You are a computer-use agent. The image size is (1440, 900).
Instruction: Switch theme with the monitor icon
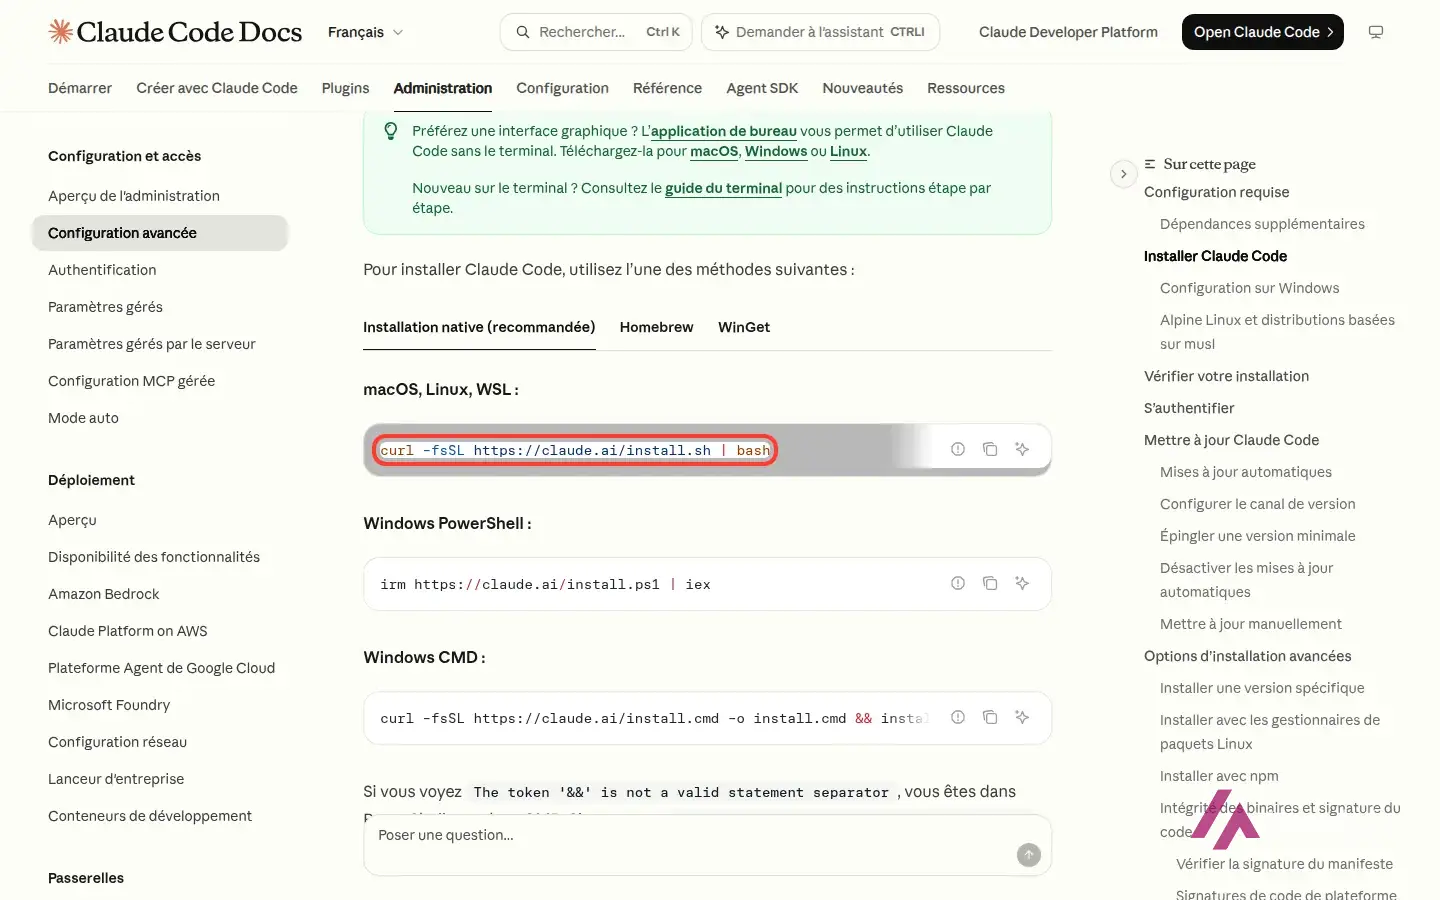tap(1376, 32)
